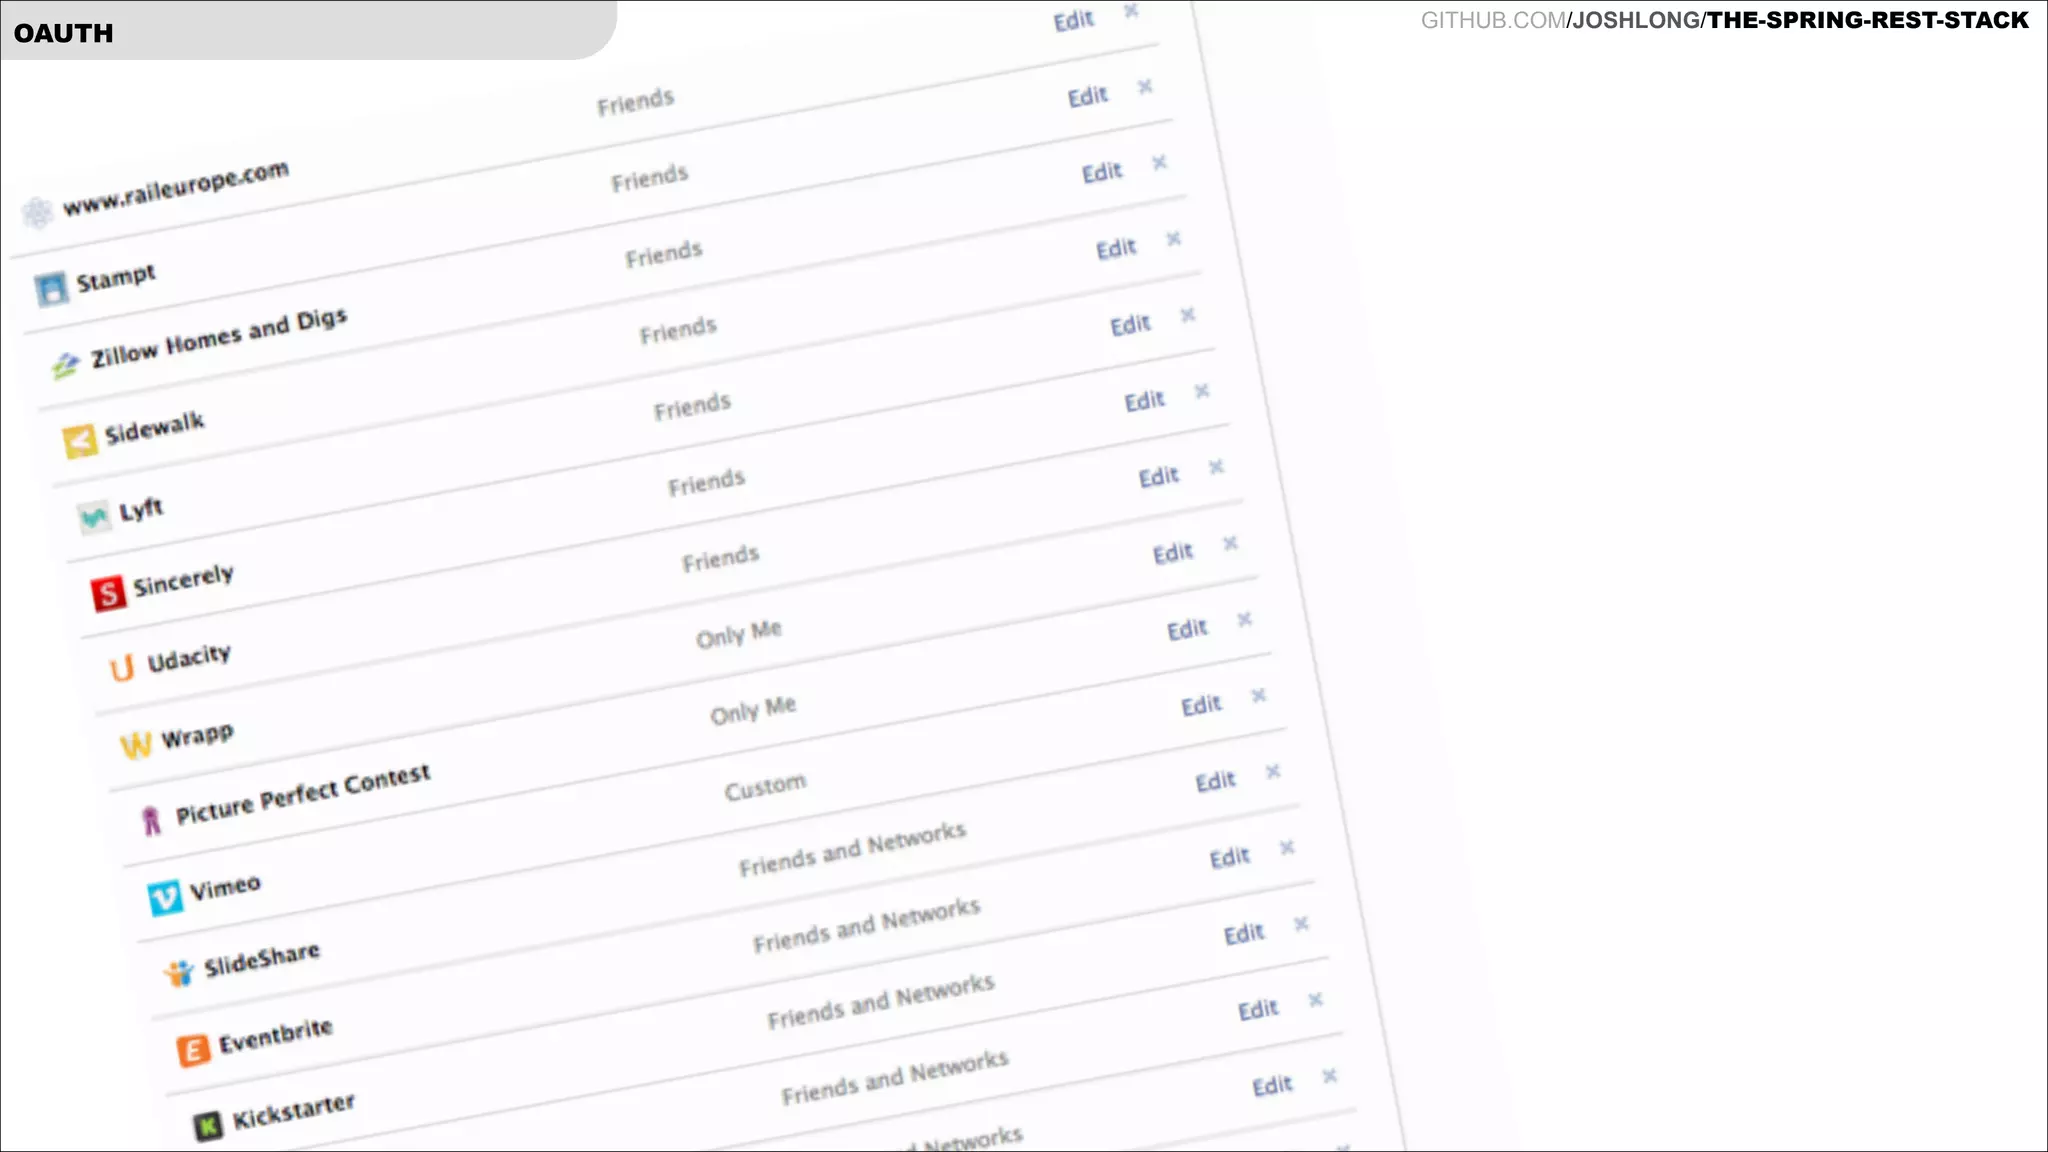Click the Custom visibility for Picture Perfect Contest

(765, 787)
